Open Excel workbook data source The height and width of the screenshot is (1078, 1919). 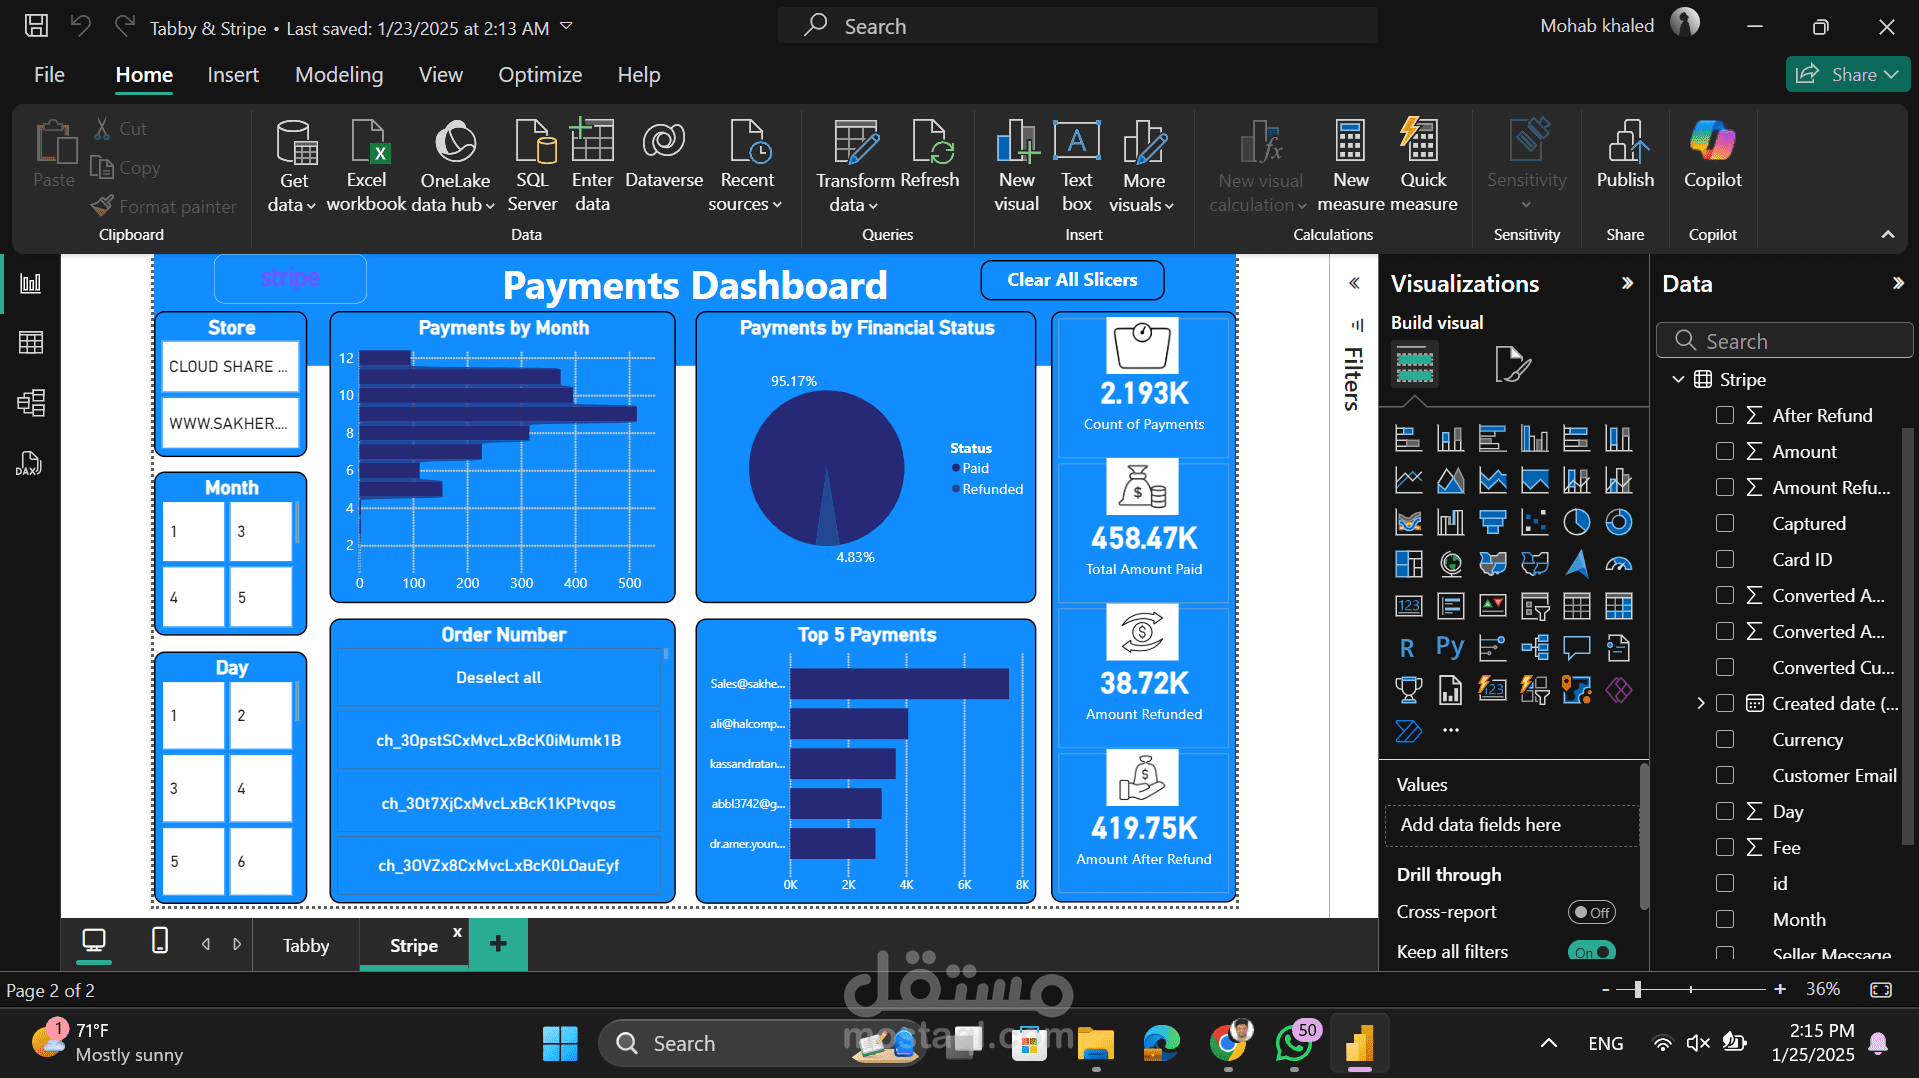(x=366, y=166)
